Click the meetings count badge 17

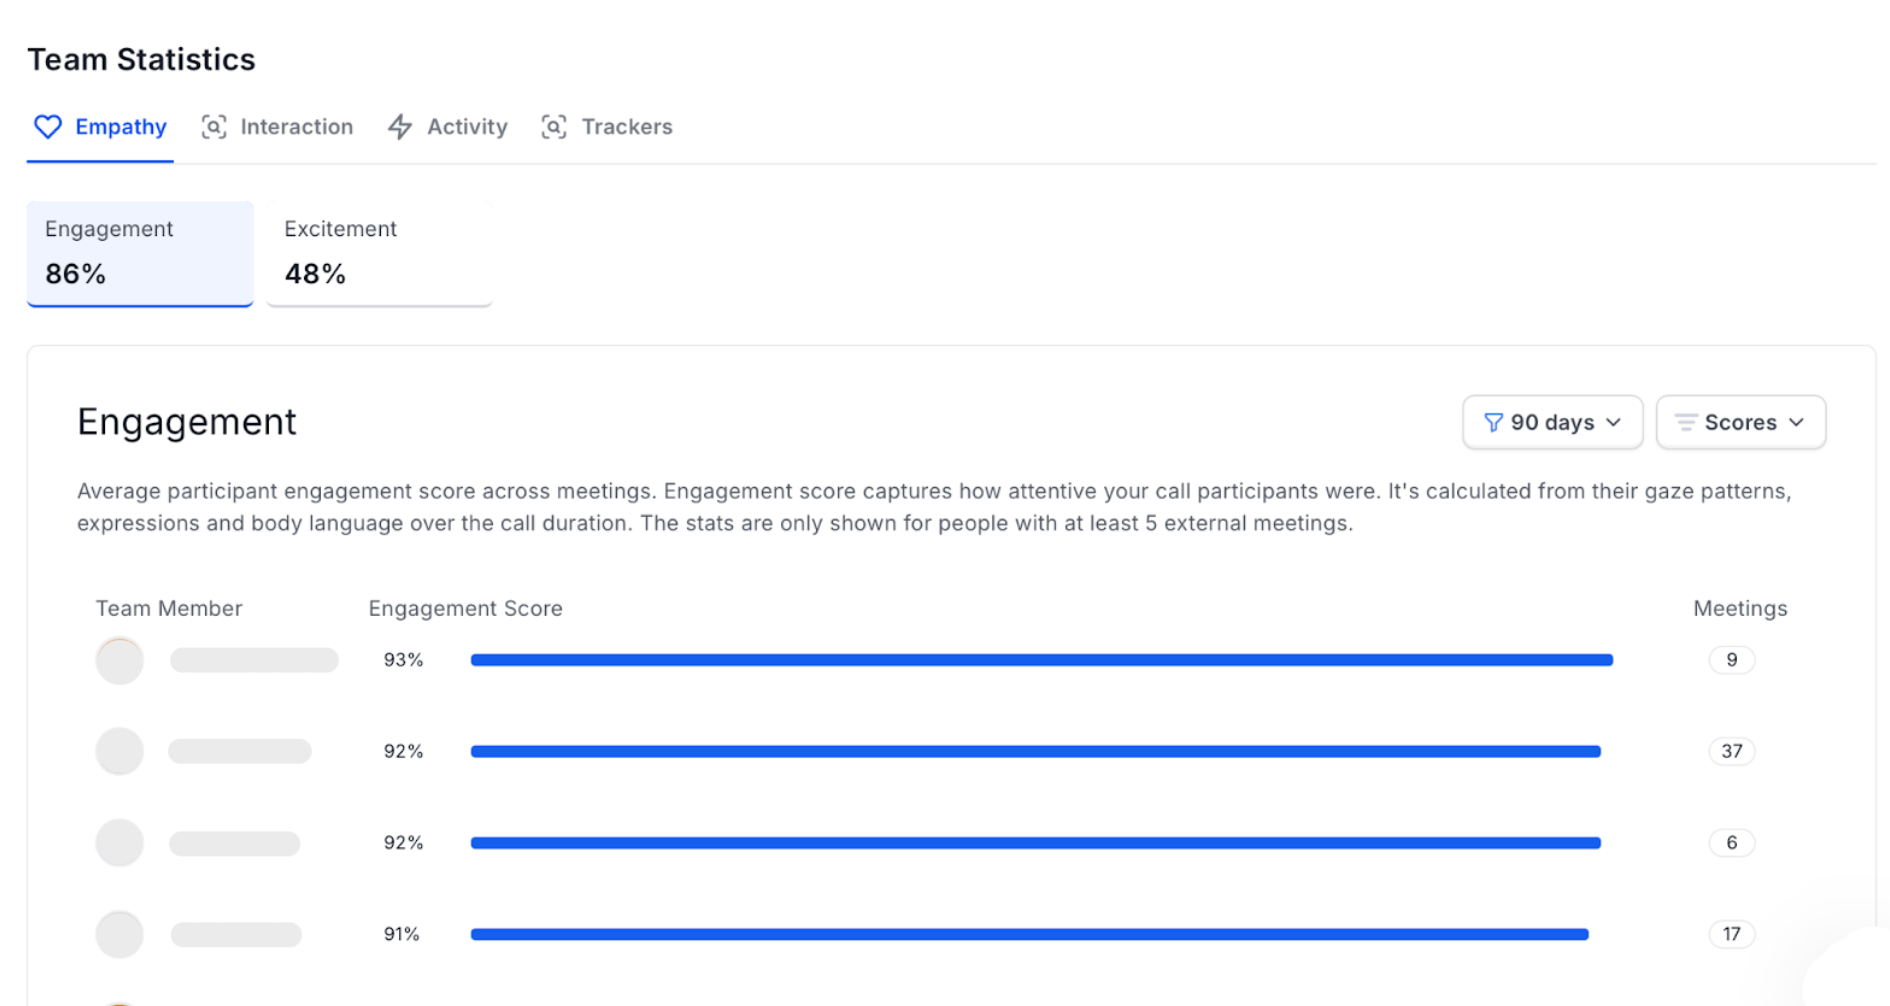1732,935
